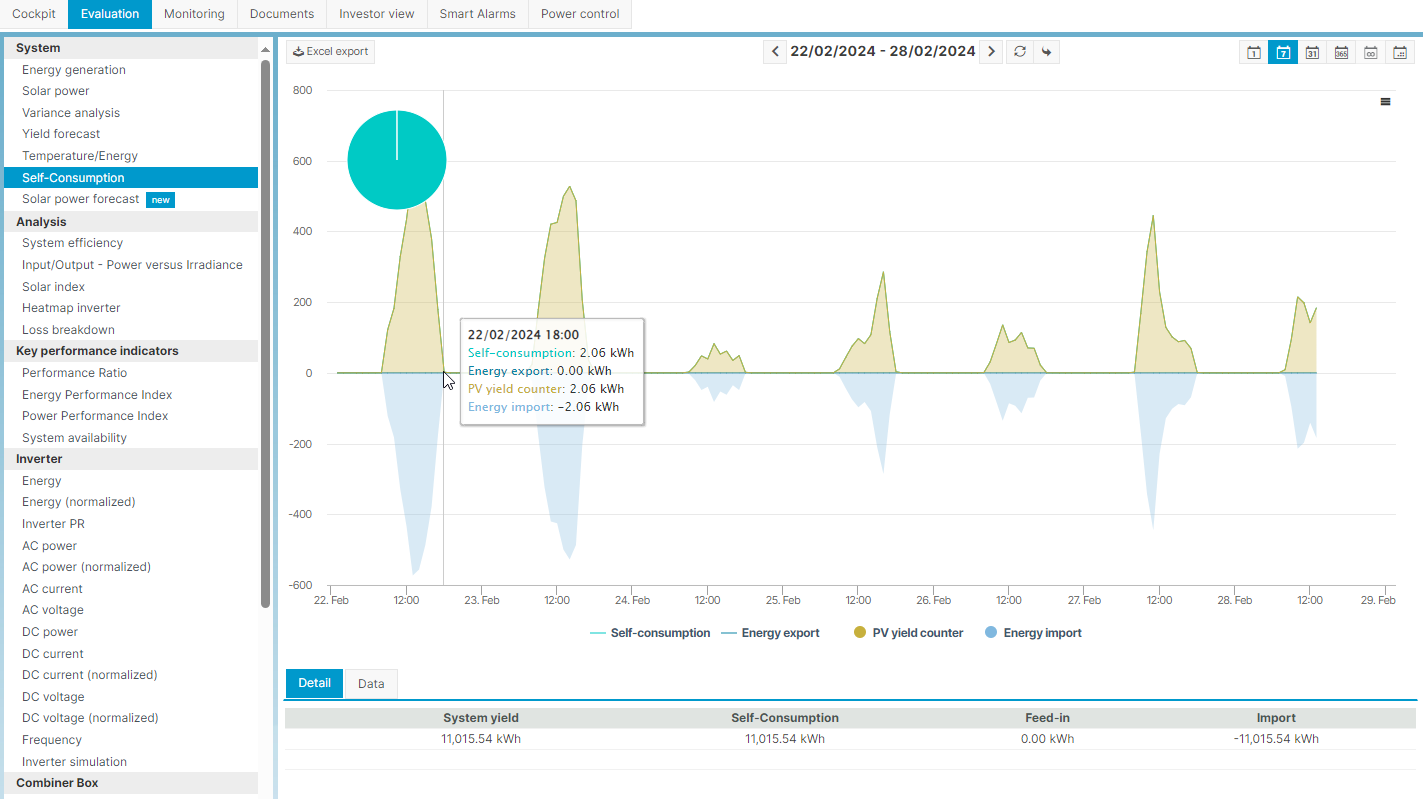Screen dimensions: 1423x799
Task: Go to the previous date range
Action: tap(775, 52)
